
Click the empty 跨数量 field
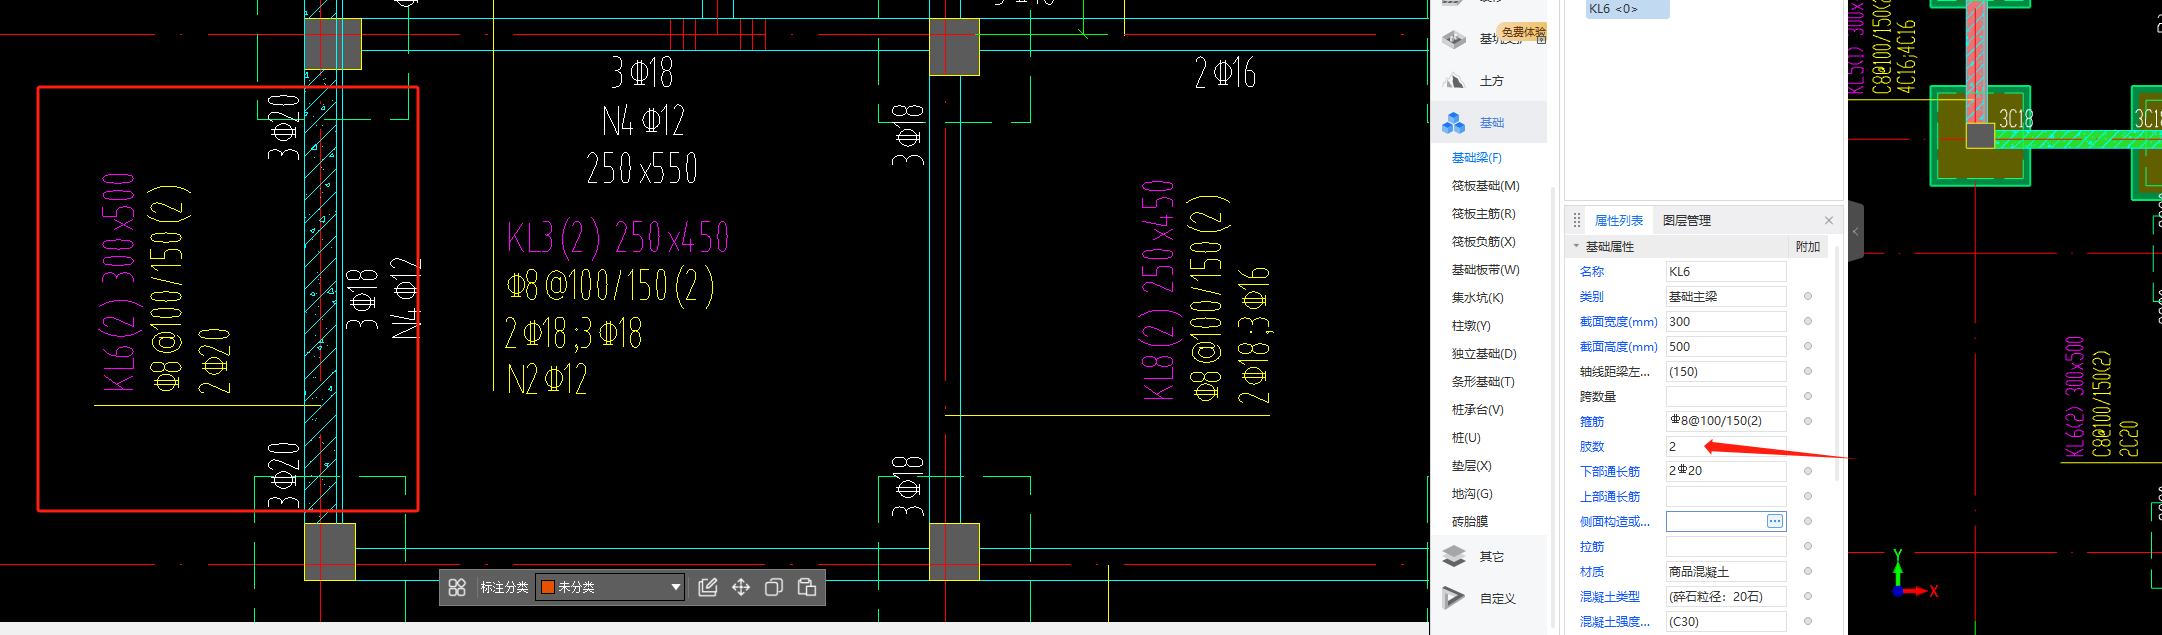point(1726,397)
